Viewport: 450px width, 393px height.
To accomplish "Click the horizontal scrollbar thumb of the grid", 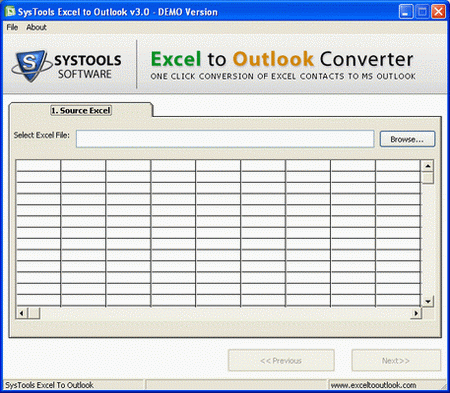I will [34, 313].
